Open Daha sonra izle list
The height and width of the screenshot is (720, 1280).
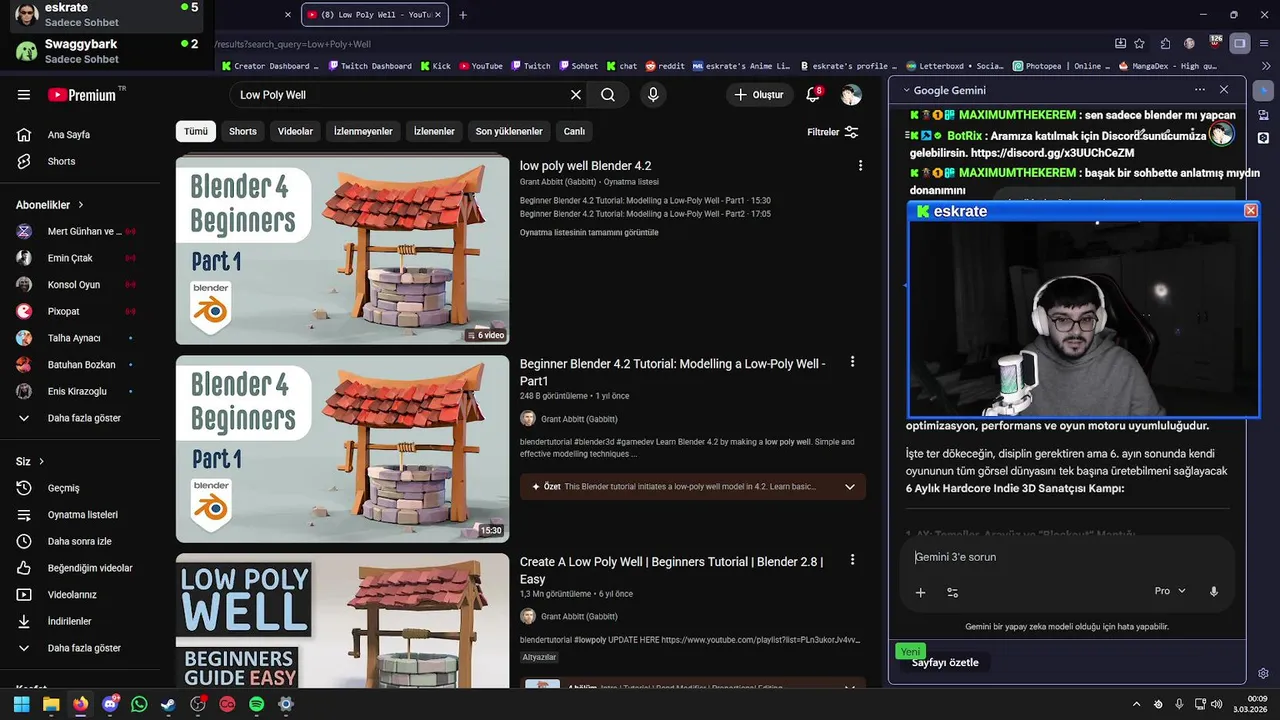pos(80,541)
